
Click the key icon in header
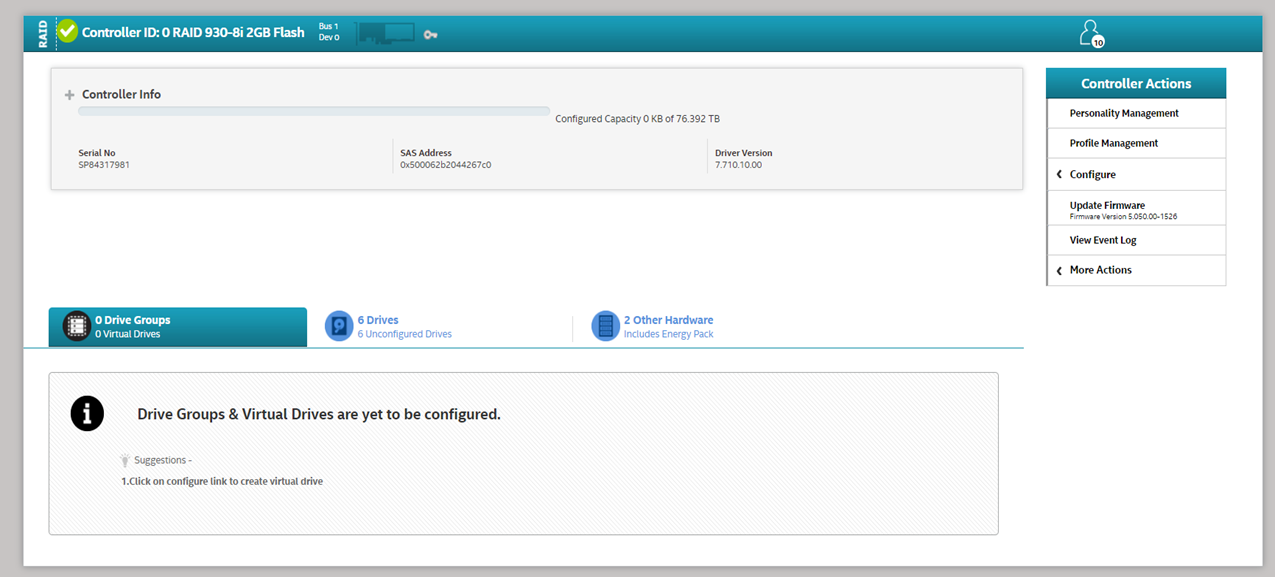tap(430, 35)
